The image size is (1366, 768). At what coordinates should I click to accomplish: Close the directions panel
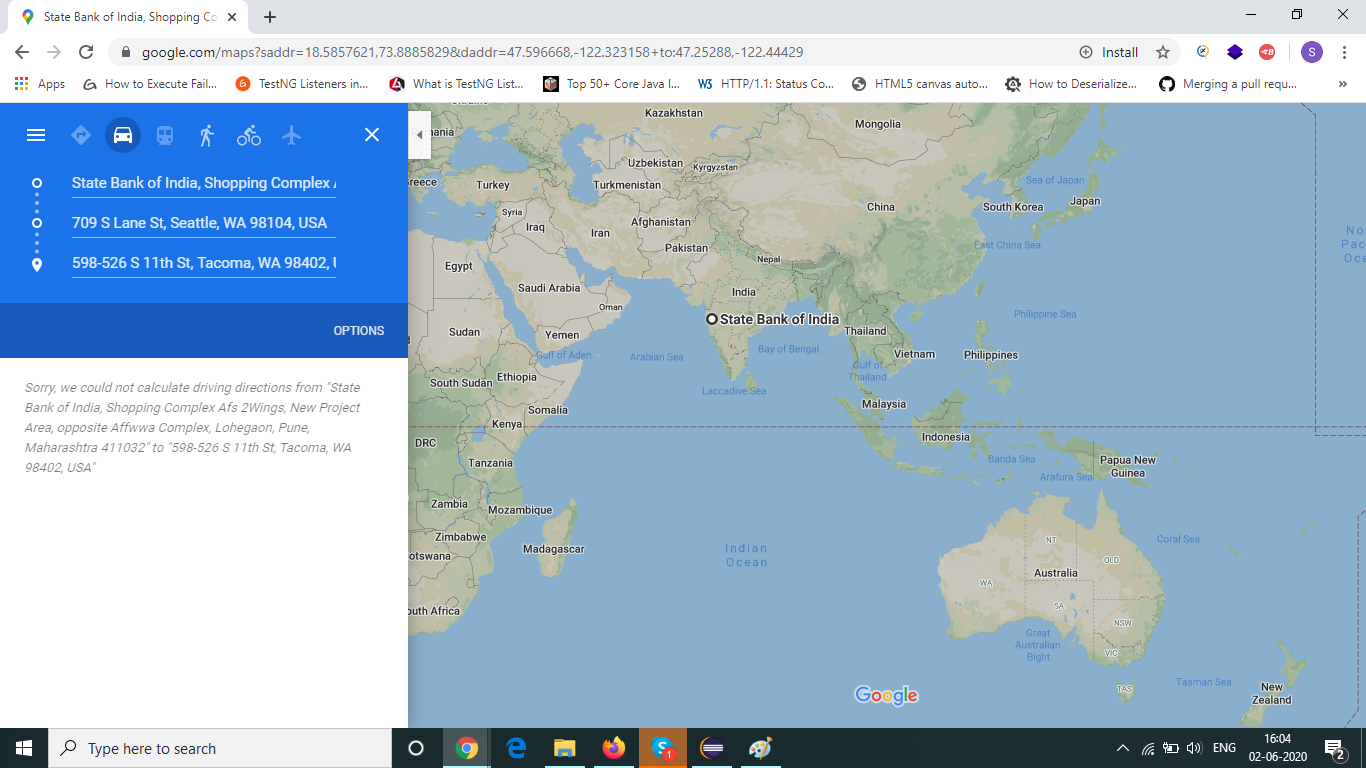click(x=372, y=135)
